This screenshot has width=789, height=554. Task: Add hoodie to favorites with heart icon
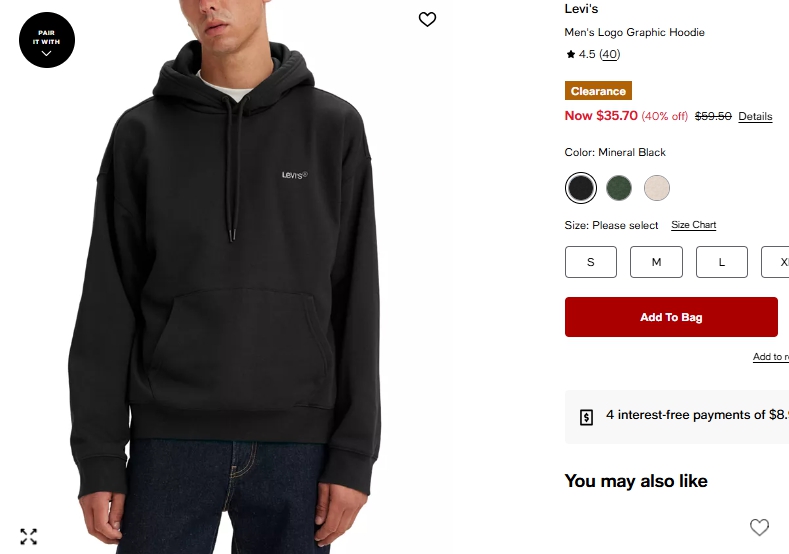click(427, 19)
